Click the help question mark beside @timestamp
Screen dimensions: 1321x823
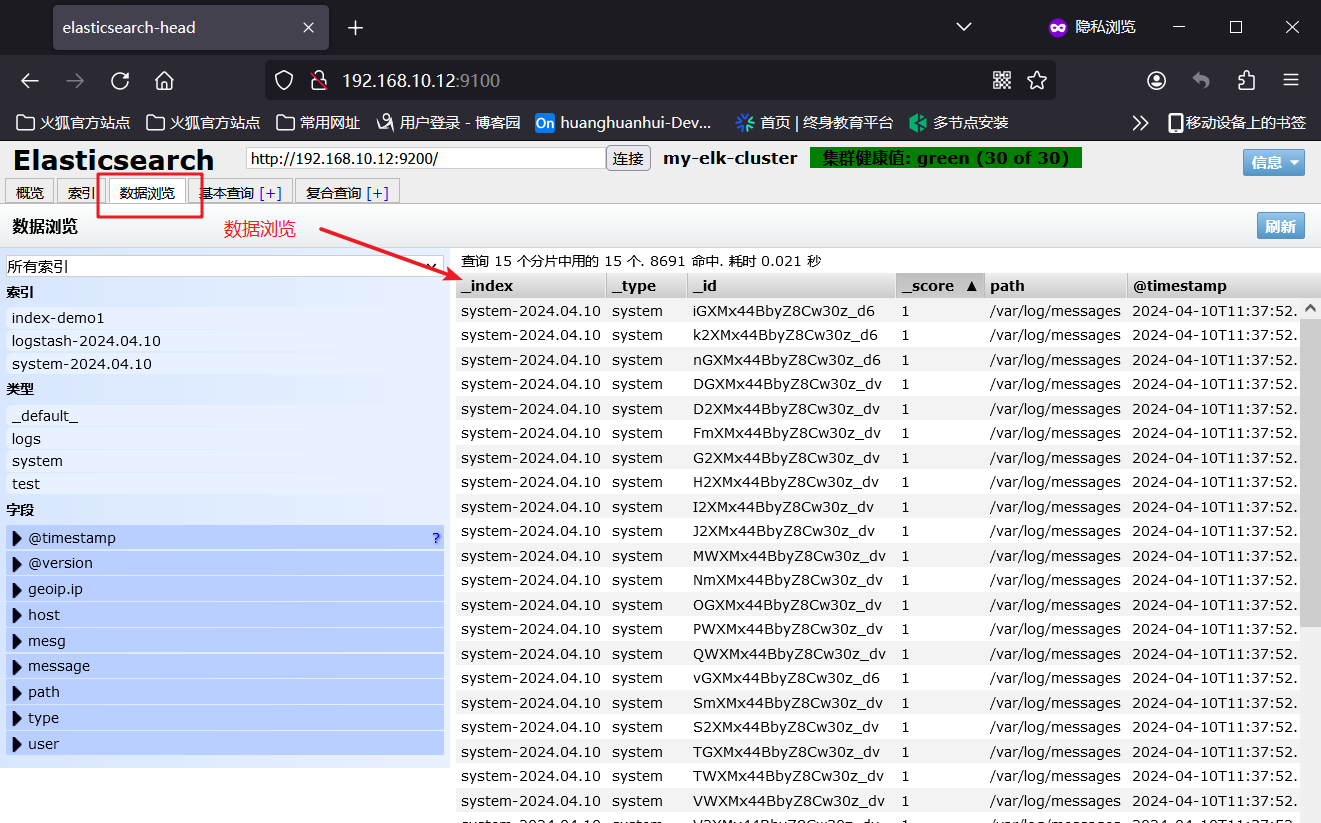point(436,538)
